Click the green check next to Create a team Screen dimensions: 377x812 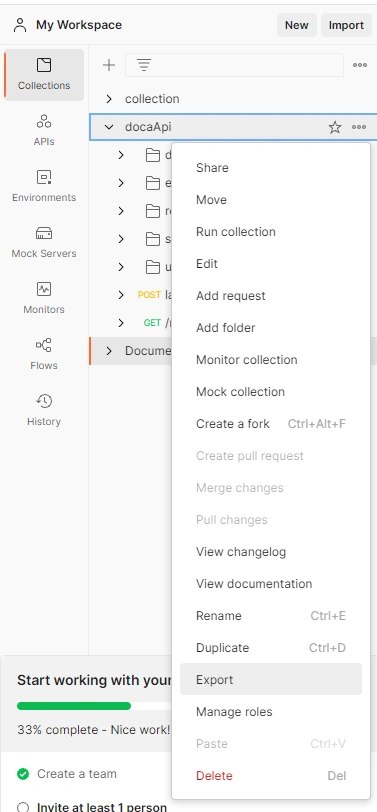coord(23,774)
